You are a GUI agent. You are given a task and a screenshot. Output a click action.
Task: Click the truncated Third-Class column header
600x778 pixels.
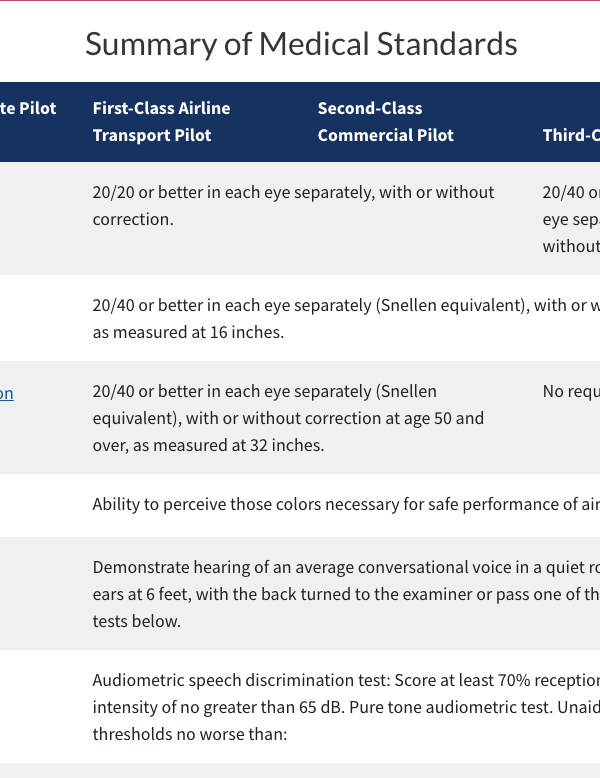click(571, 135)
